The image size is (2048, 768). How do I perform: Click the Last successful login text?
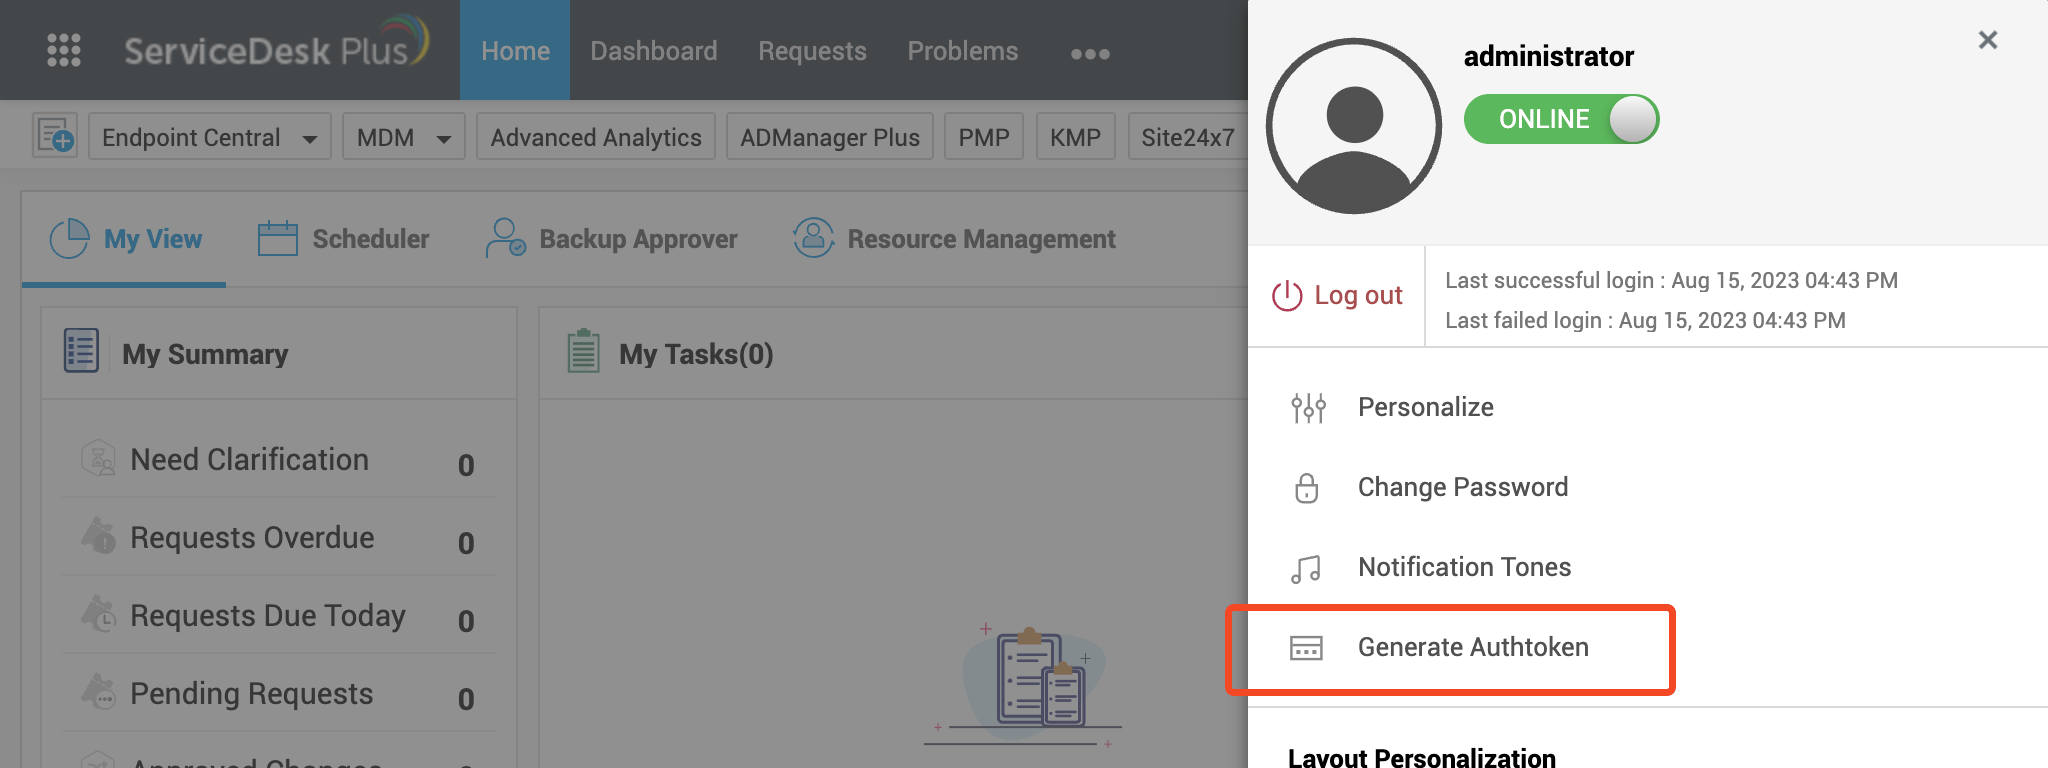pyautogui.click(x=1671, y=280)
